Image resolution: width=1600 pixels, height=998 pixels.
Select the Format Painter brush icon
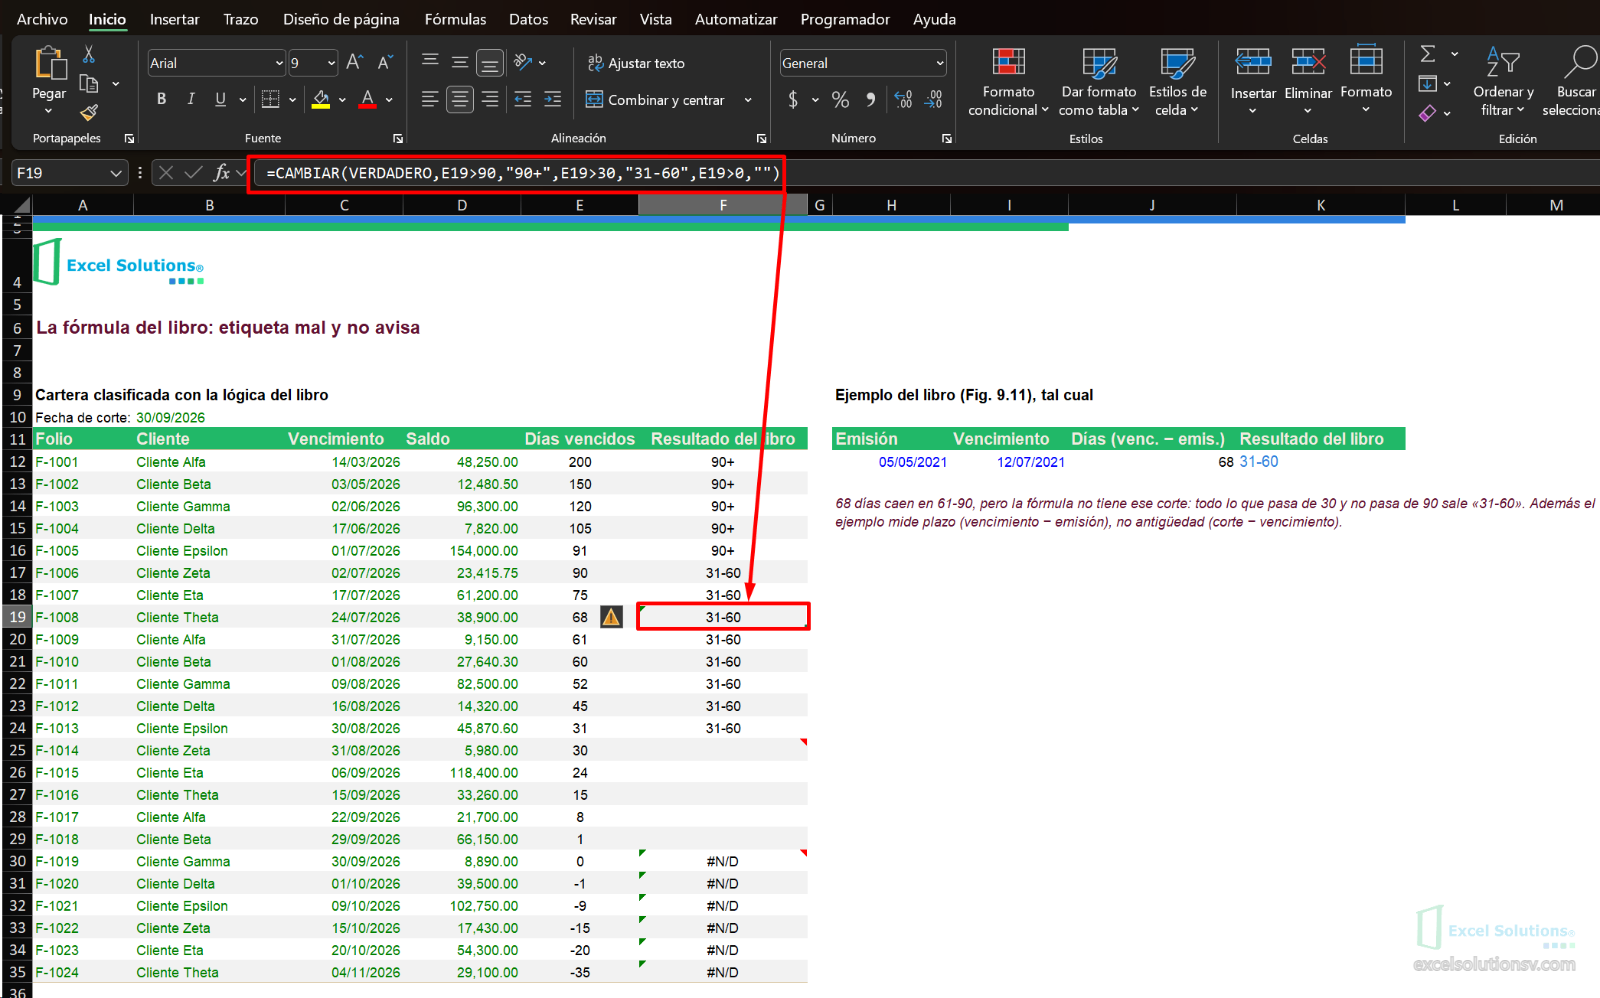[x=89, y=112]
